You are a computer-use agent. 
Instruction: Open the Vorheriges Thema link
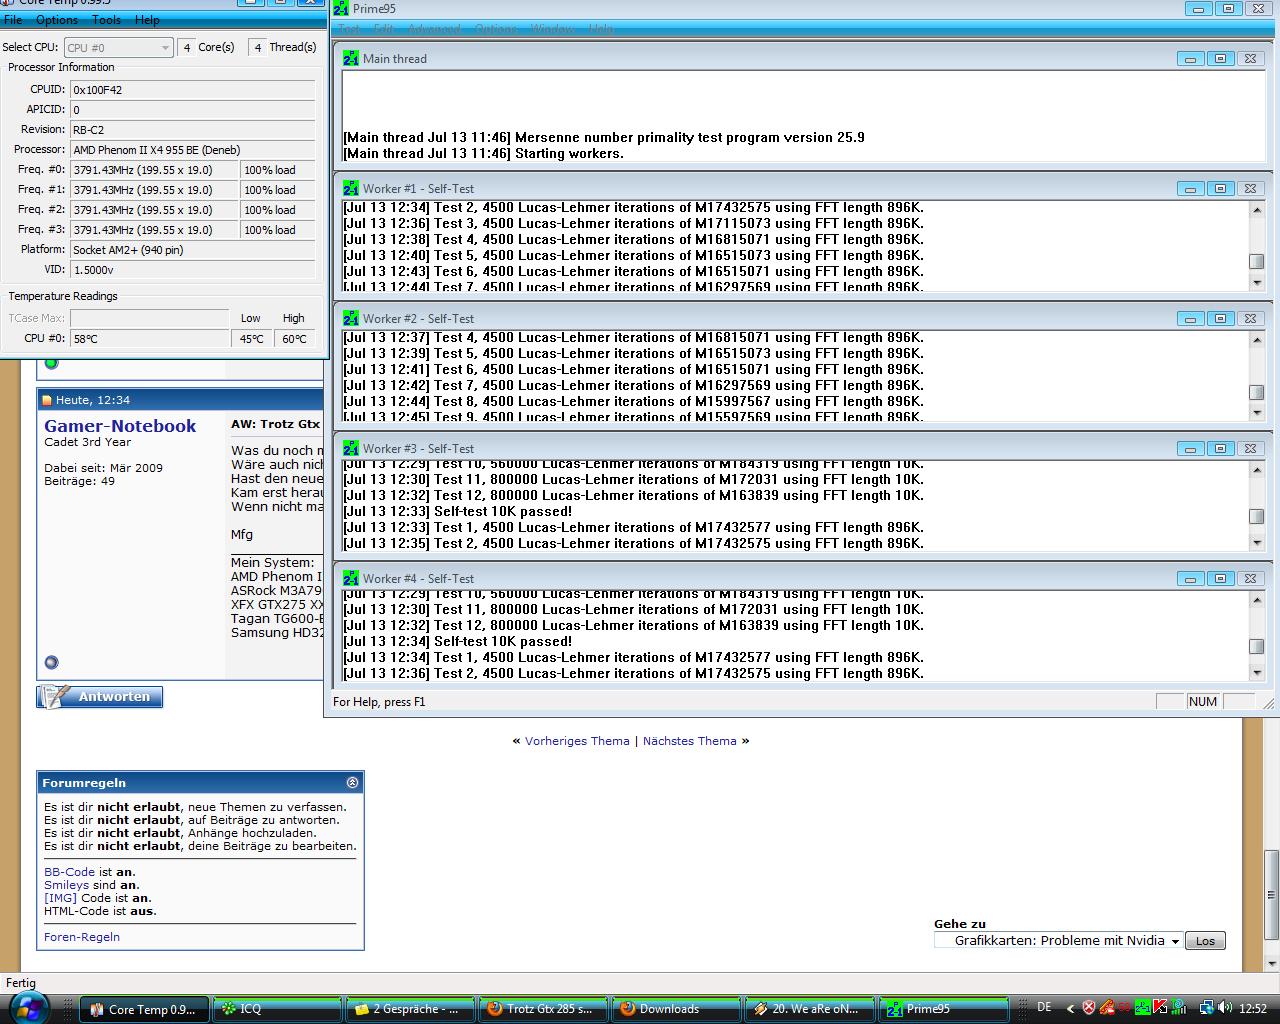pyautogui.click(x=577, y=741)
